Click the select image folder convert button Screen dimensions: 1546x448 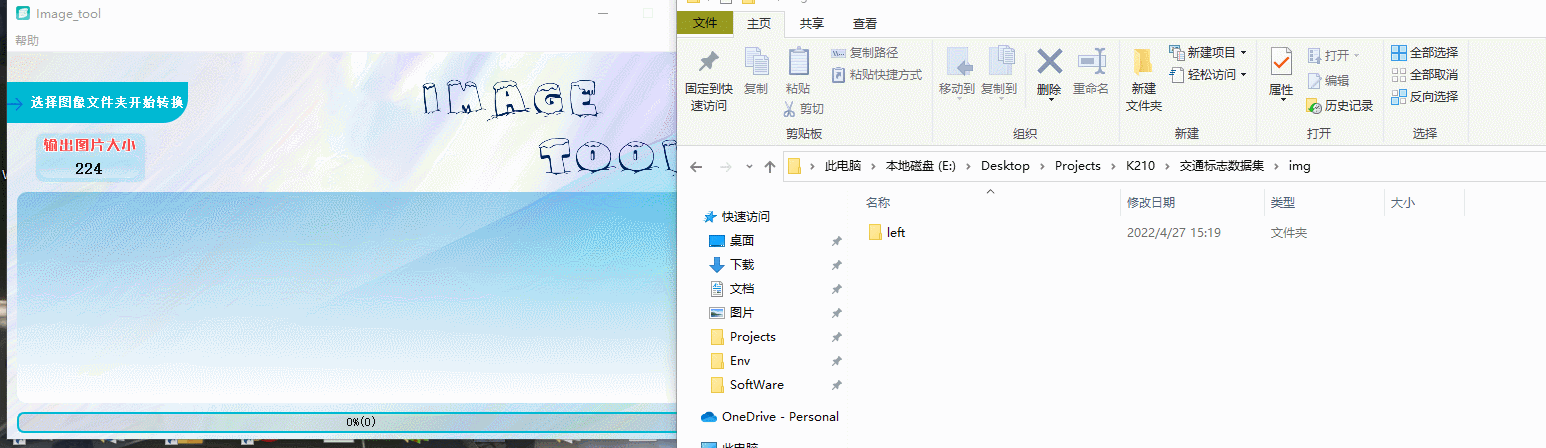(96, 102)
